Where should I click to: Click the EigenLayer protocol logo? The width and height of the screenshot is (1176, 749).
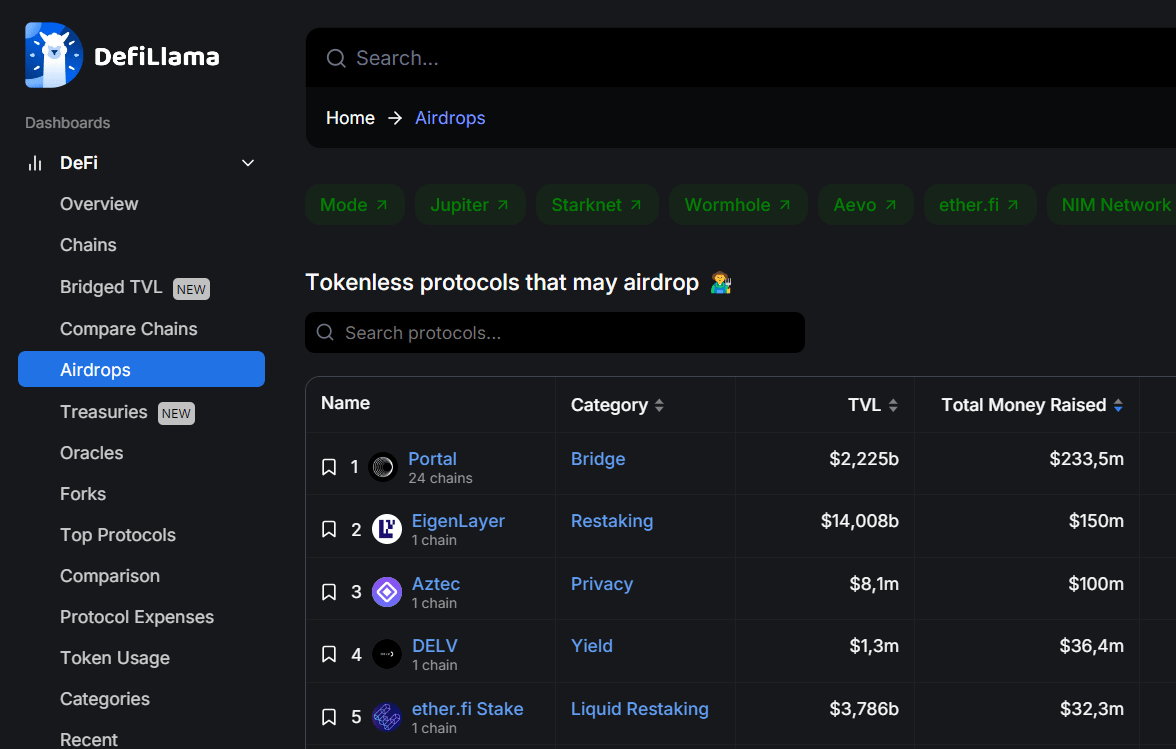[x=387, y=529]
